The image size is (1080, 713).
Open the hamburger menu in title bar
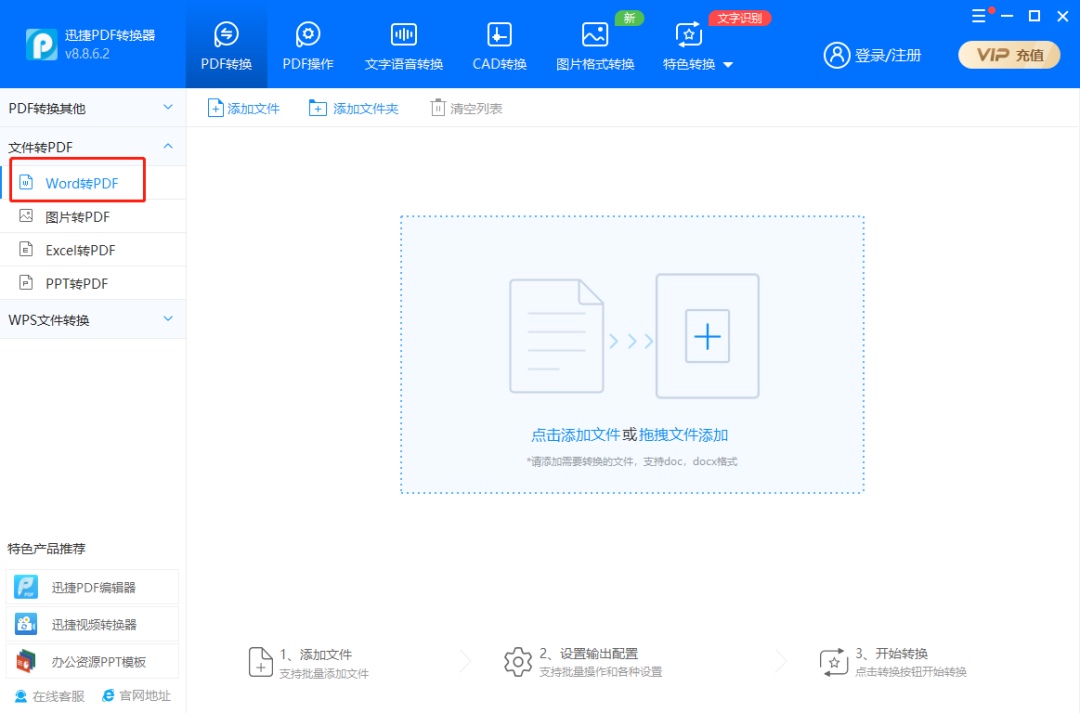coord(978,16)
